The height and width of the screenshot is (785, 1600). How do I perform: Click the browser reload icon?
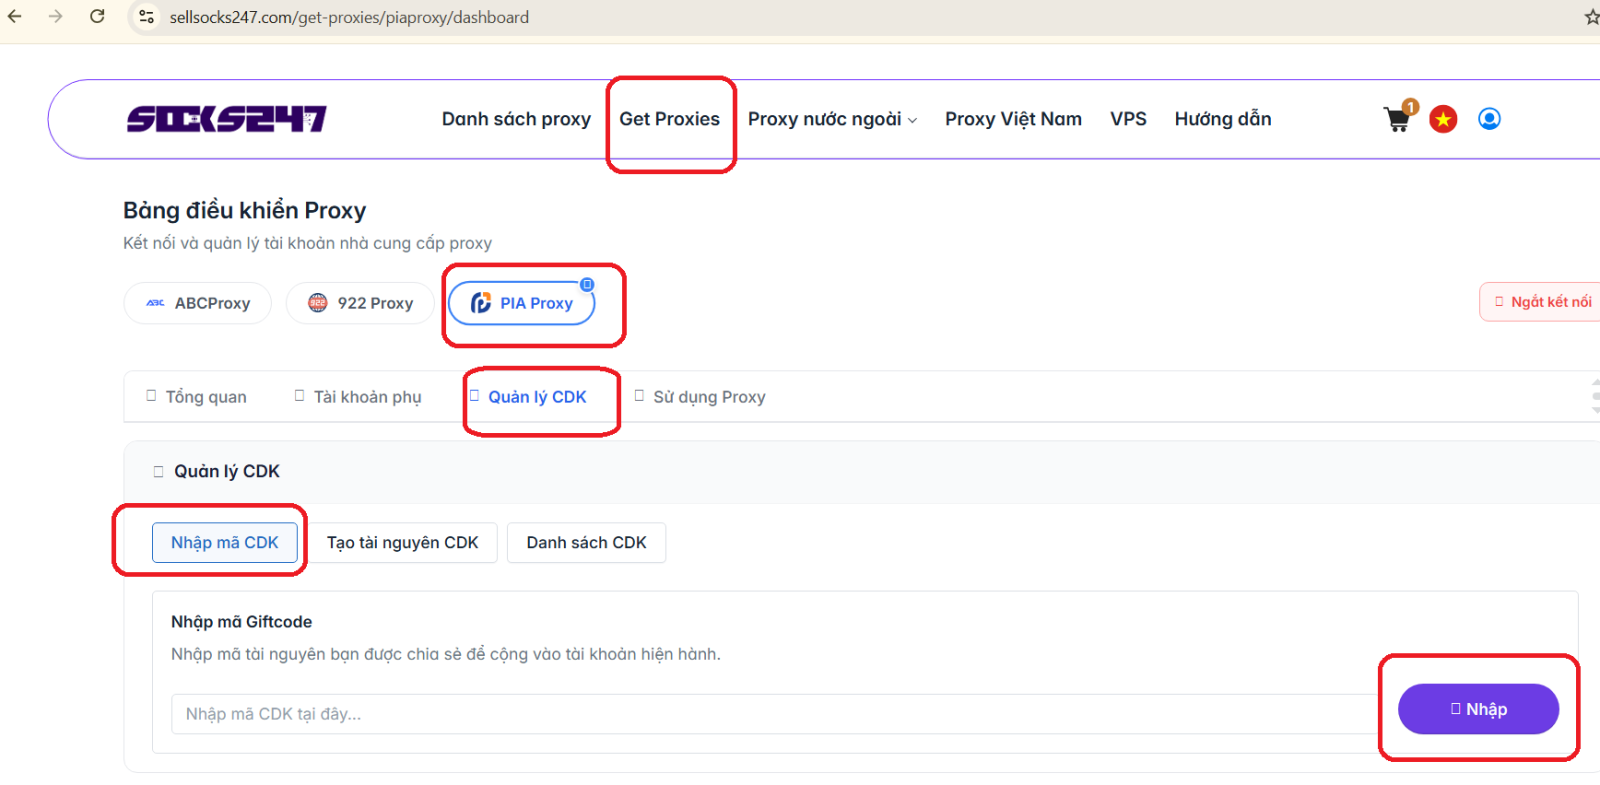click(x=97, y=17)
